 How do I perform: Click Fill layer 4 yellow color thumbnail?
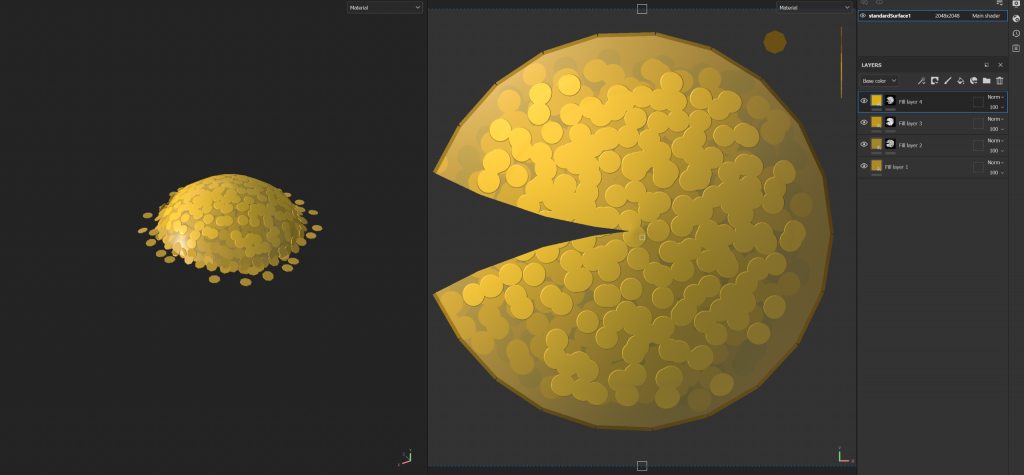[x=876, y=100]
